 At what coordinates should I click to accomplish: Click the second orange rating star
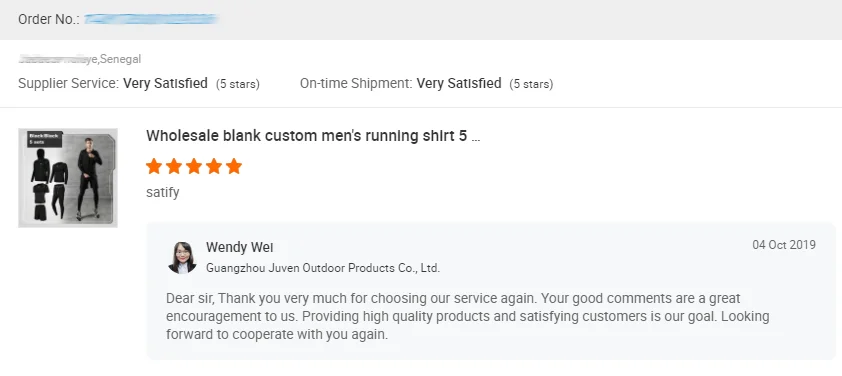click(174, 166)
